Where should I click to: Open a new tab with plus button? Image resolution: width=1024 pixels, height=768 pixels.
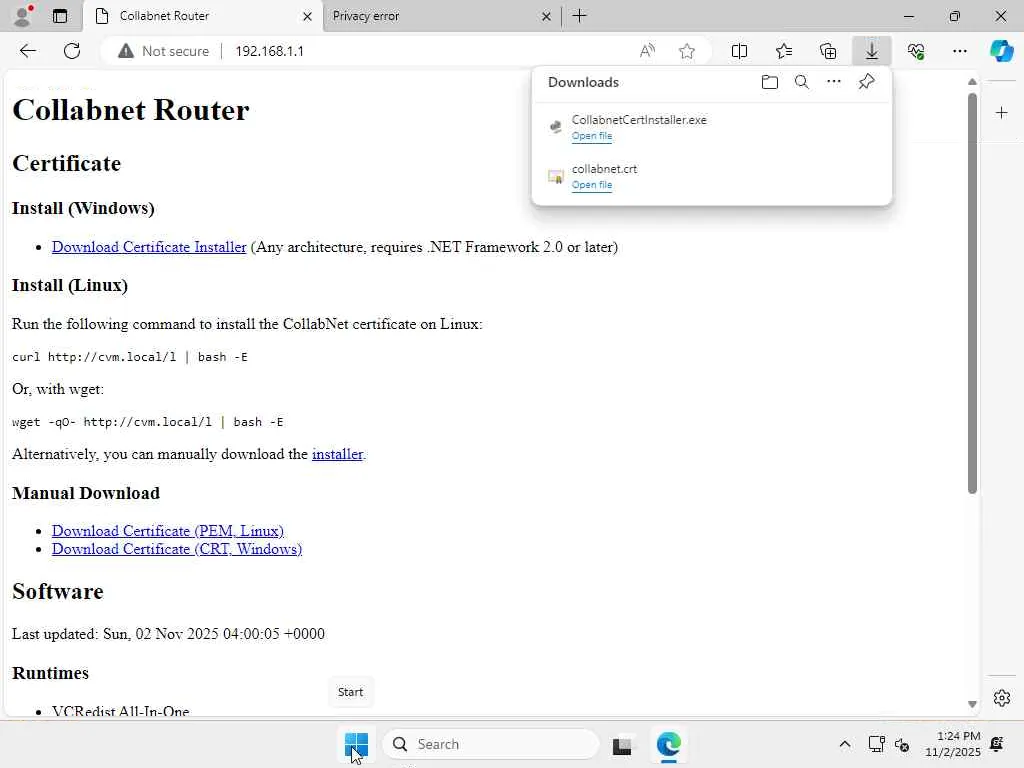coord(579,16)
